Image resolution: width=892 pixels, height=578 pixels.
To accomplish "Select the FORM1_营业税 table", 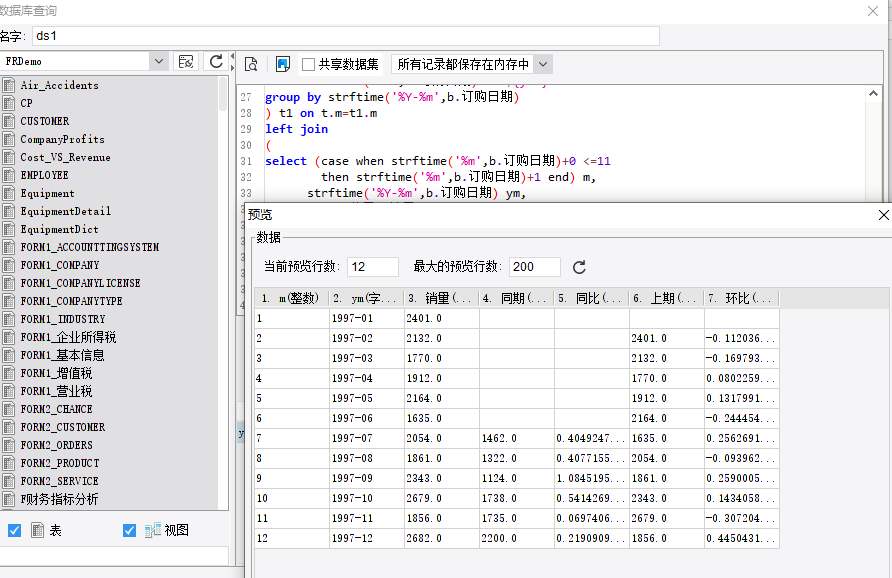I will point(56,391).
